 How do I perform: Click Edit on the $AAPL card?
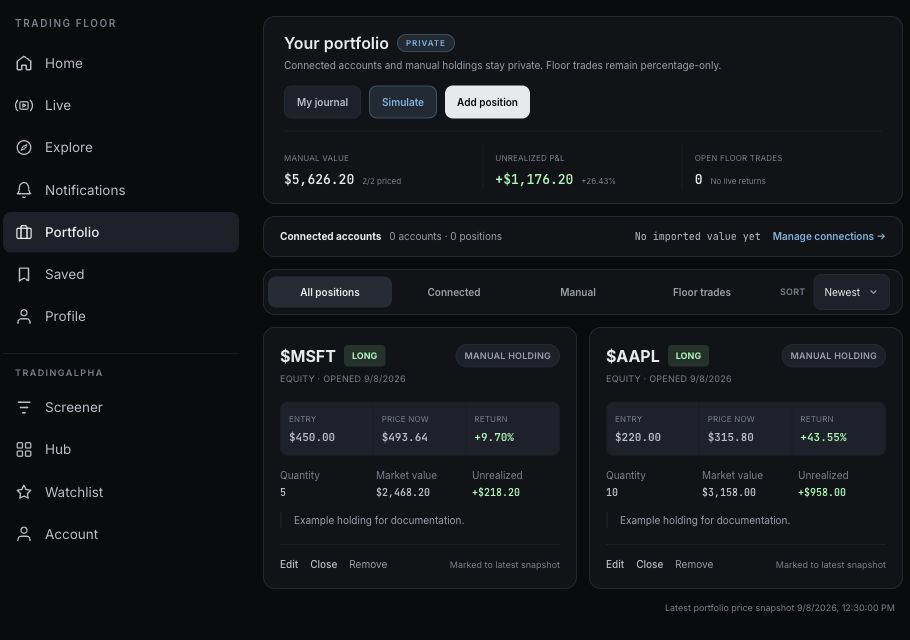point(615,564)
